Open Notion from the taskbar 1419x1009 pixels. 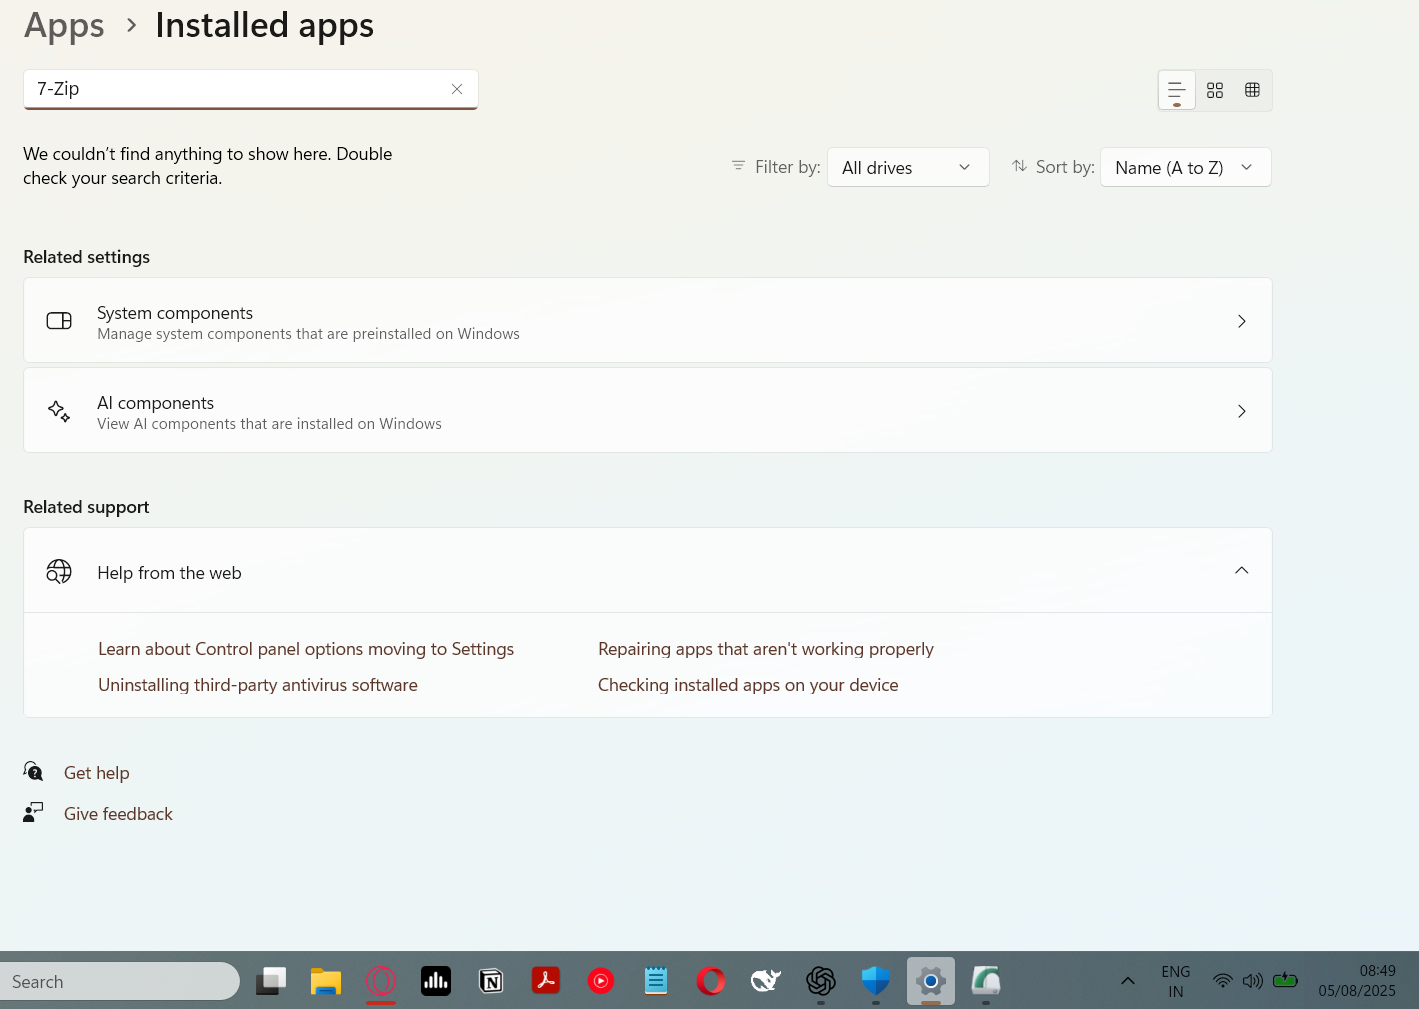(x=491, y=981)
